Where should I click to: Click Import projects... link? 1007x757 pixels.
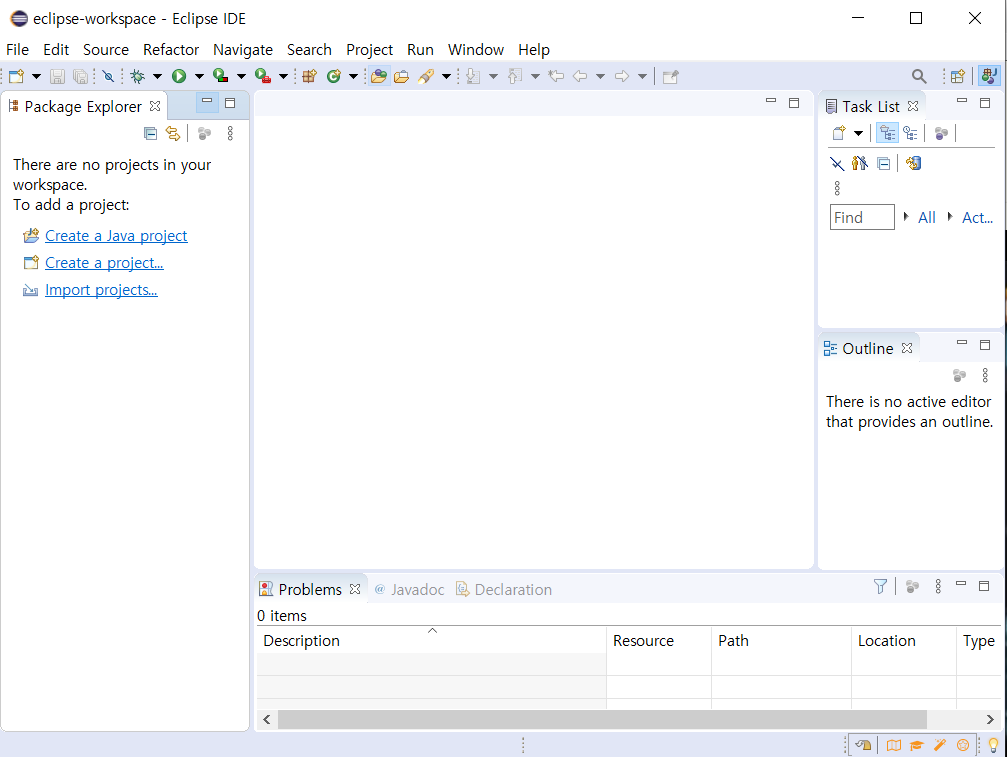point(101,290)
